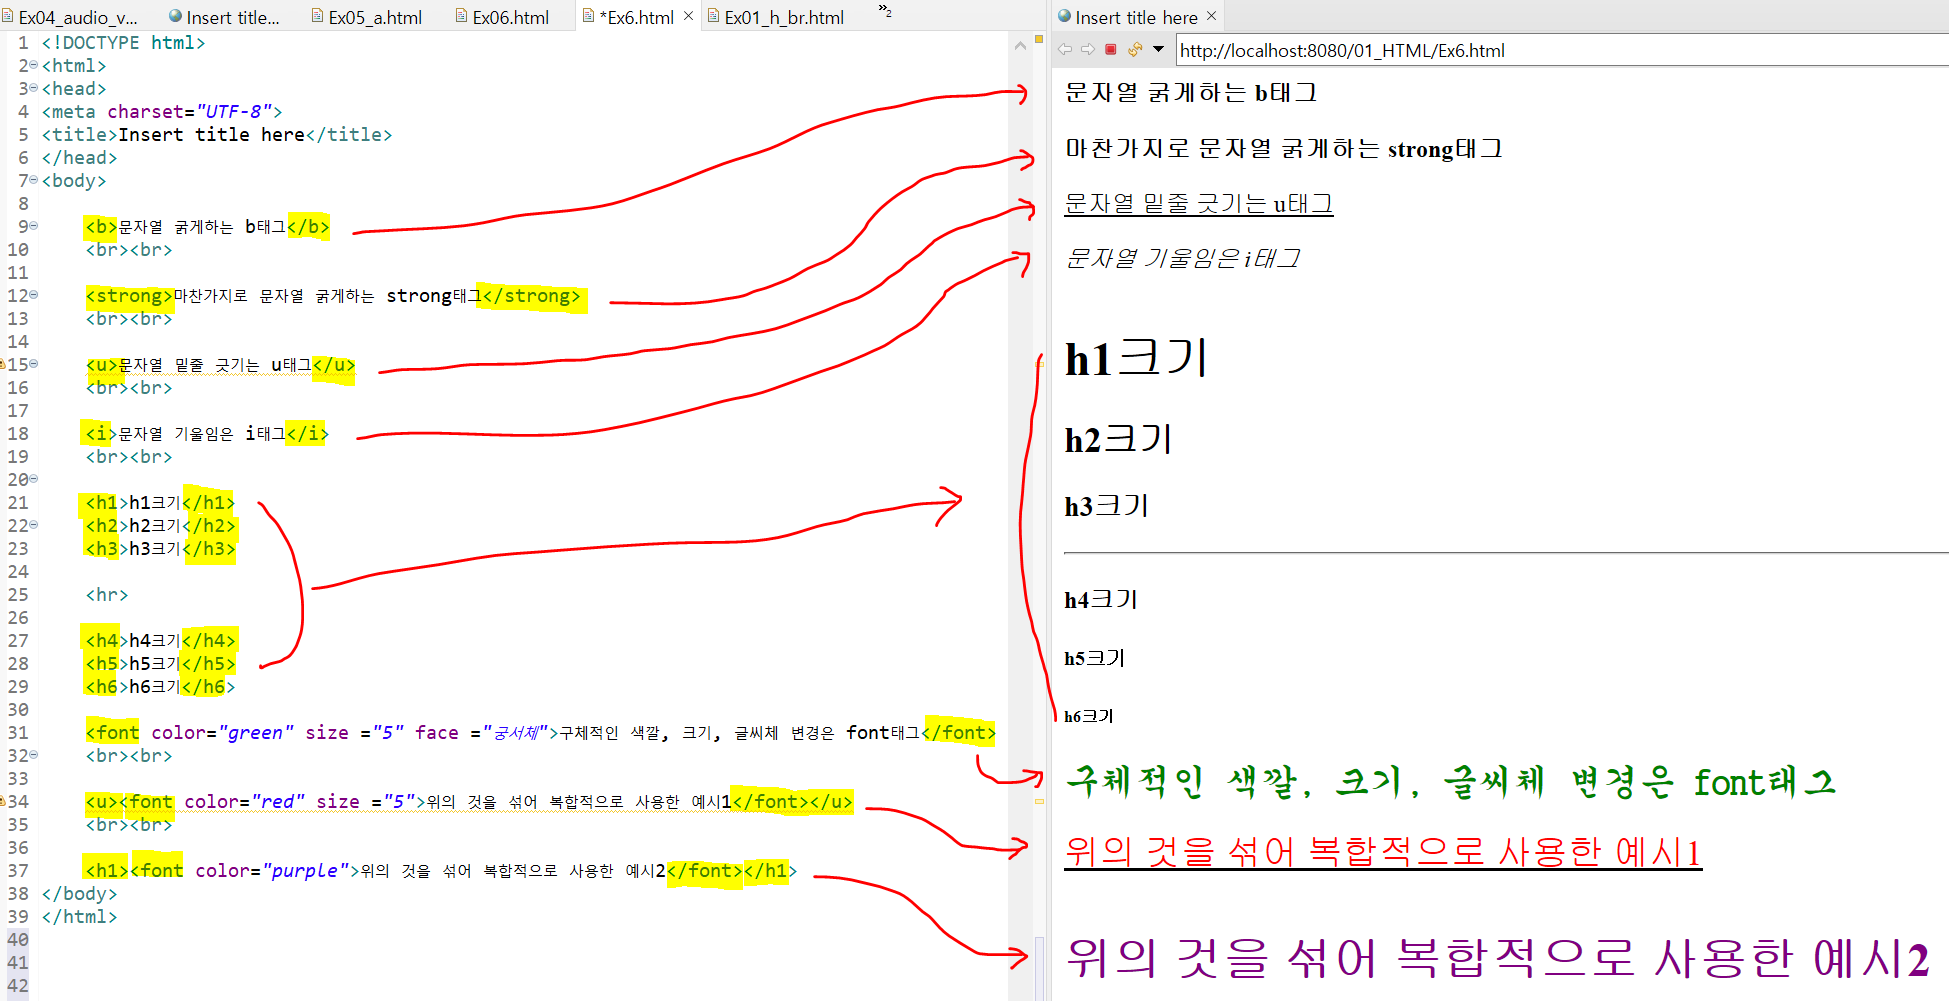Stop loading the browser page
Viewport: 1949px width, 1001px height.
pyautogui.click(x=1110, y=49)
